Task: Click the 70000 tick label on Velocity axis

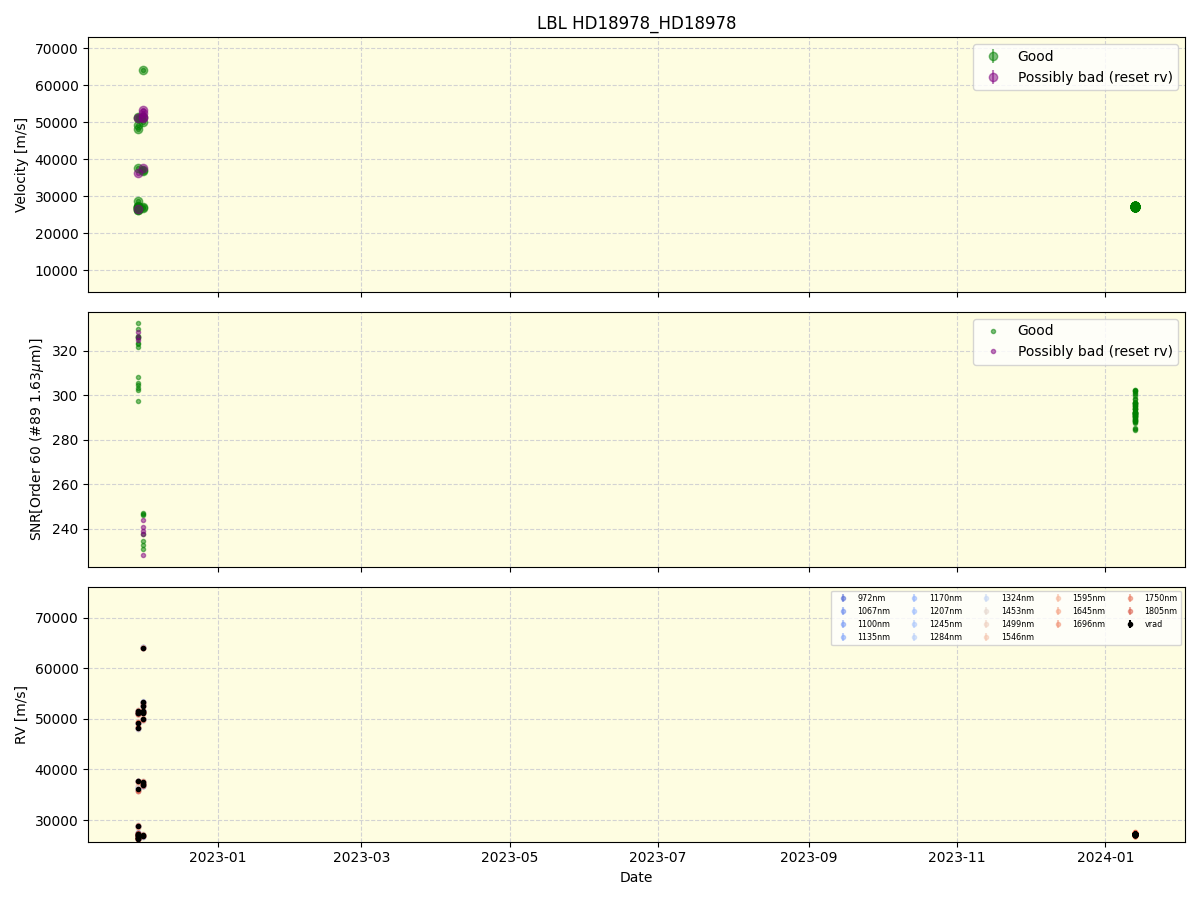Action: 58,49
